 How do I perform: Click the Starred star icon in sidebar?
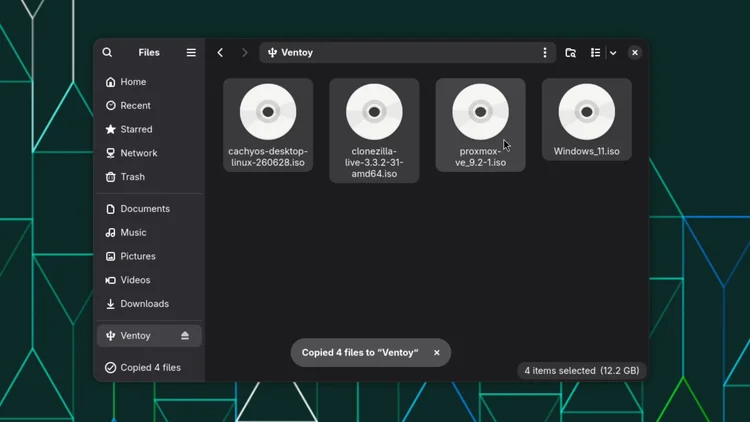[110, 129]
